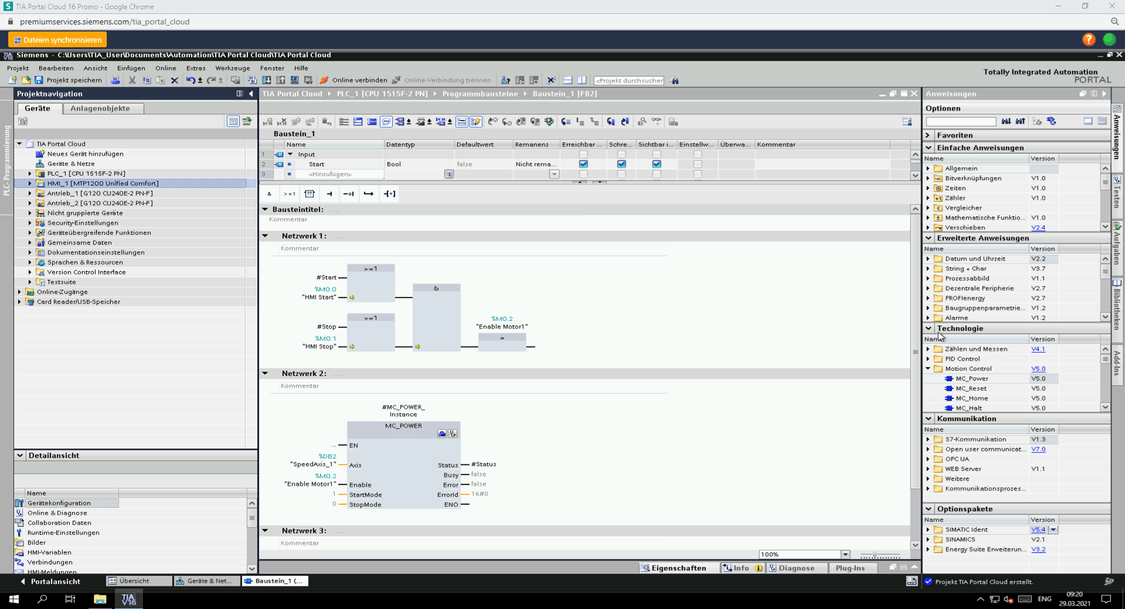Uncheck Schreibbar checkbox for Start row
Image resolution: width=1125 pixels, height=609 pixels.
621,164
